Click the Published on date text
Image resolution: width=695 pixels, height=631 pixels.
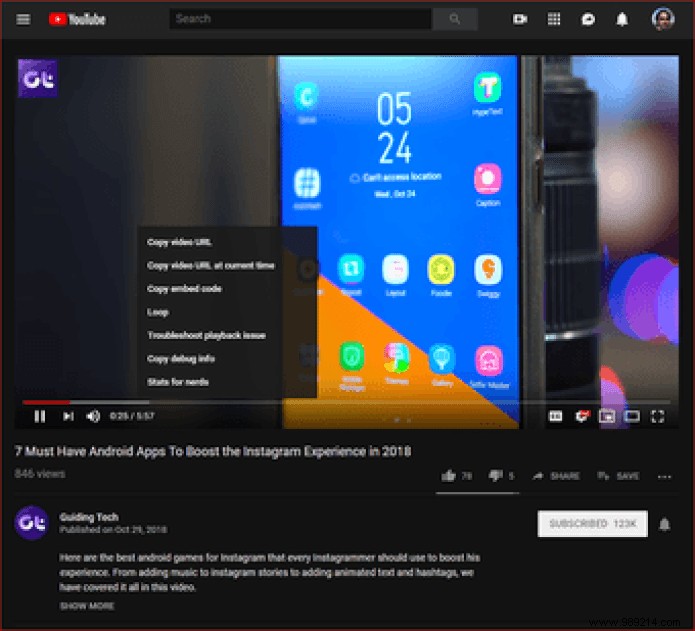pyautogui.click(x=113, y=530)
